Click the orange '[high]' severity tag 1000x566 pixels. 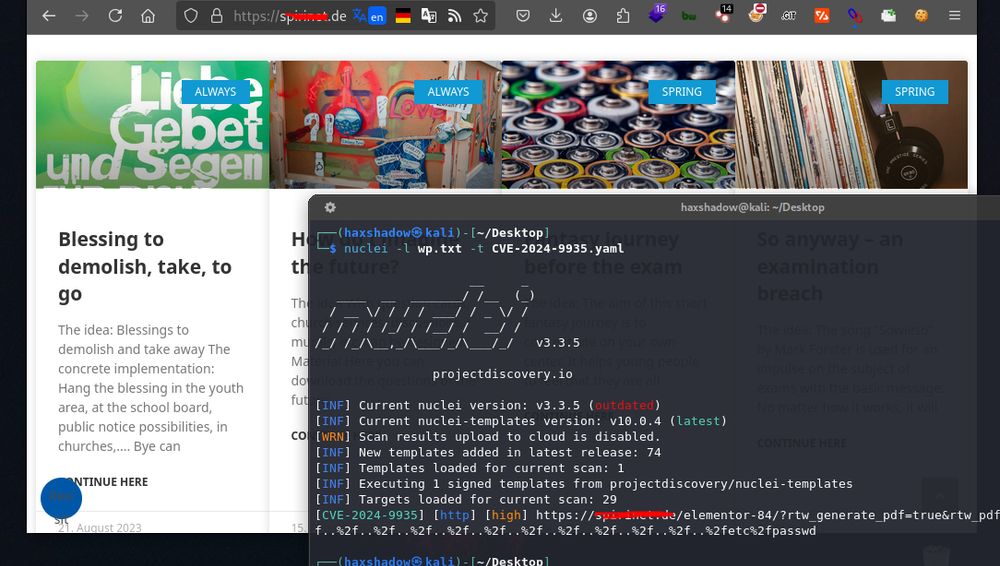point(506,515)
